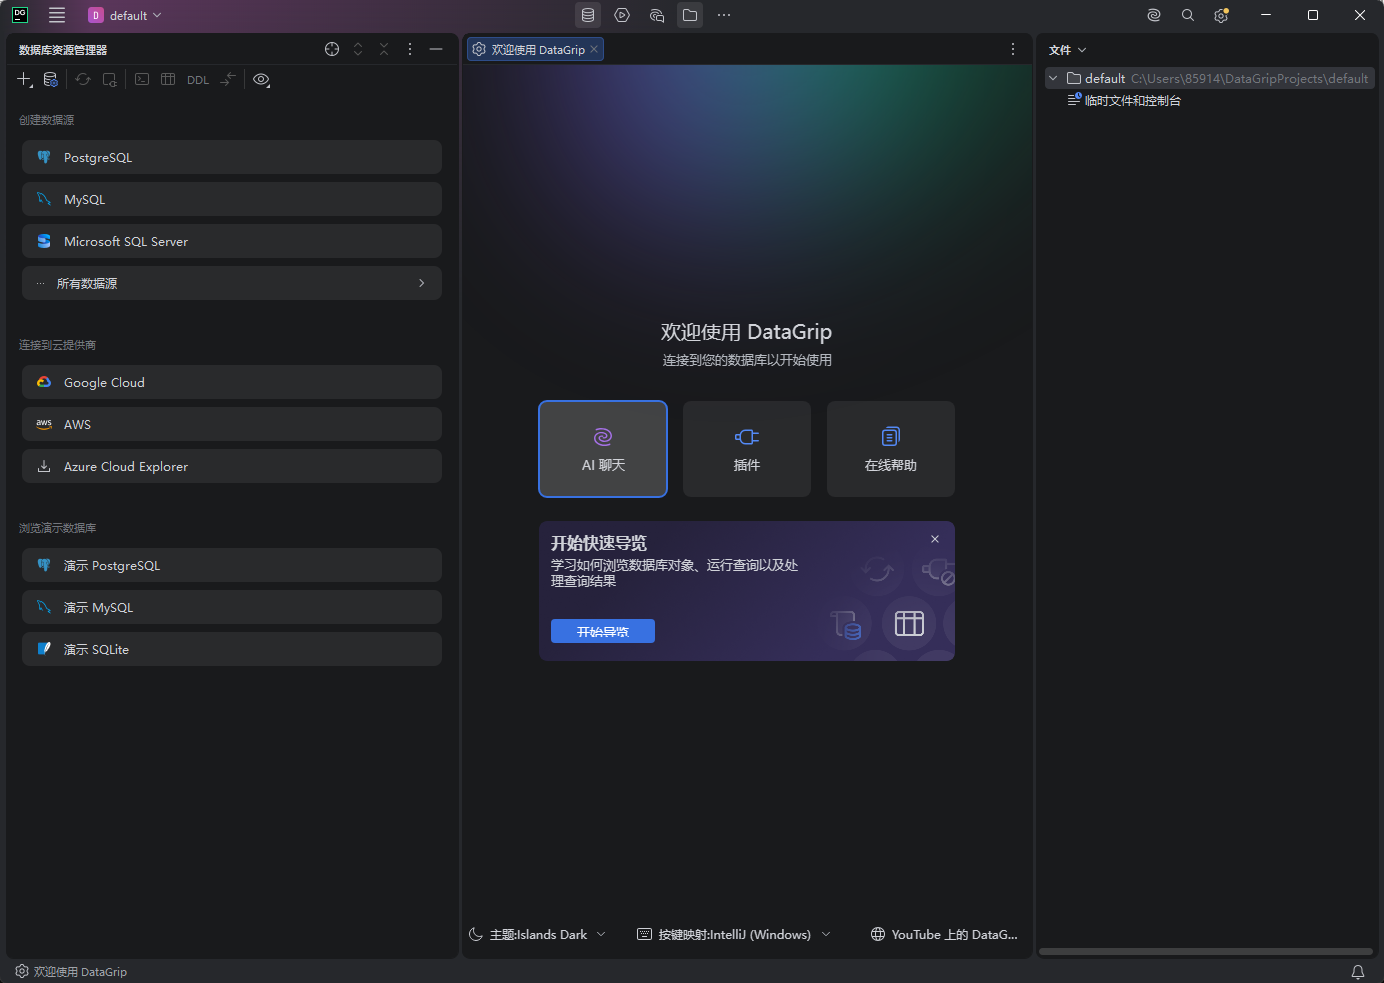Open the AI chat tool window icon
The width and height of the screenshot is (1384, 983).
(x=656, y=15)
